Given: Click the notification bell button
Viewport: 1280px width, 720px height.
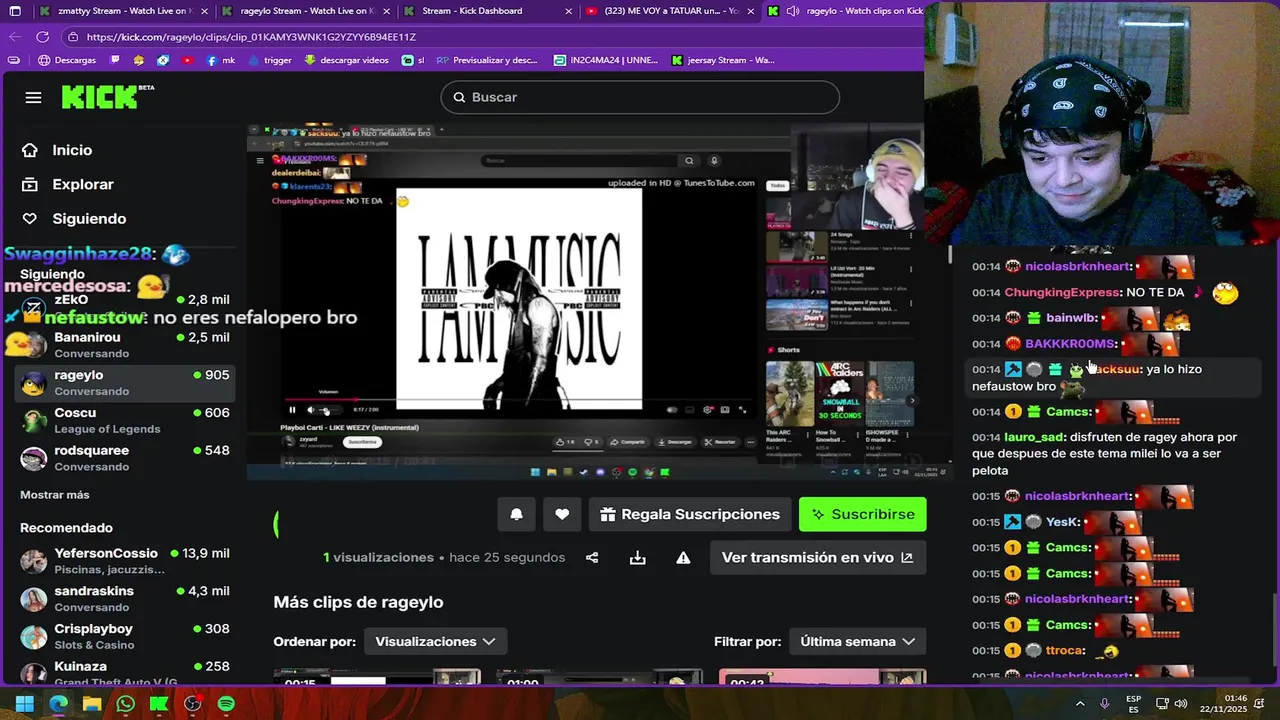Looking at the screenshot, I should (x=517, y=514).
